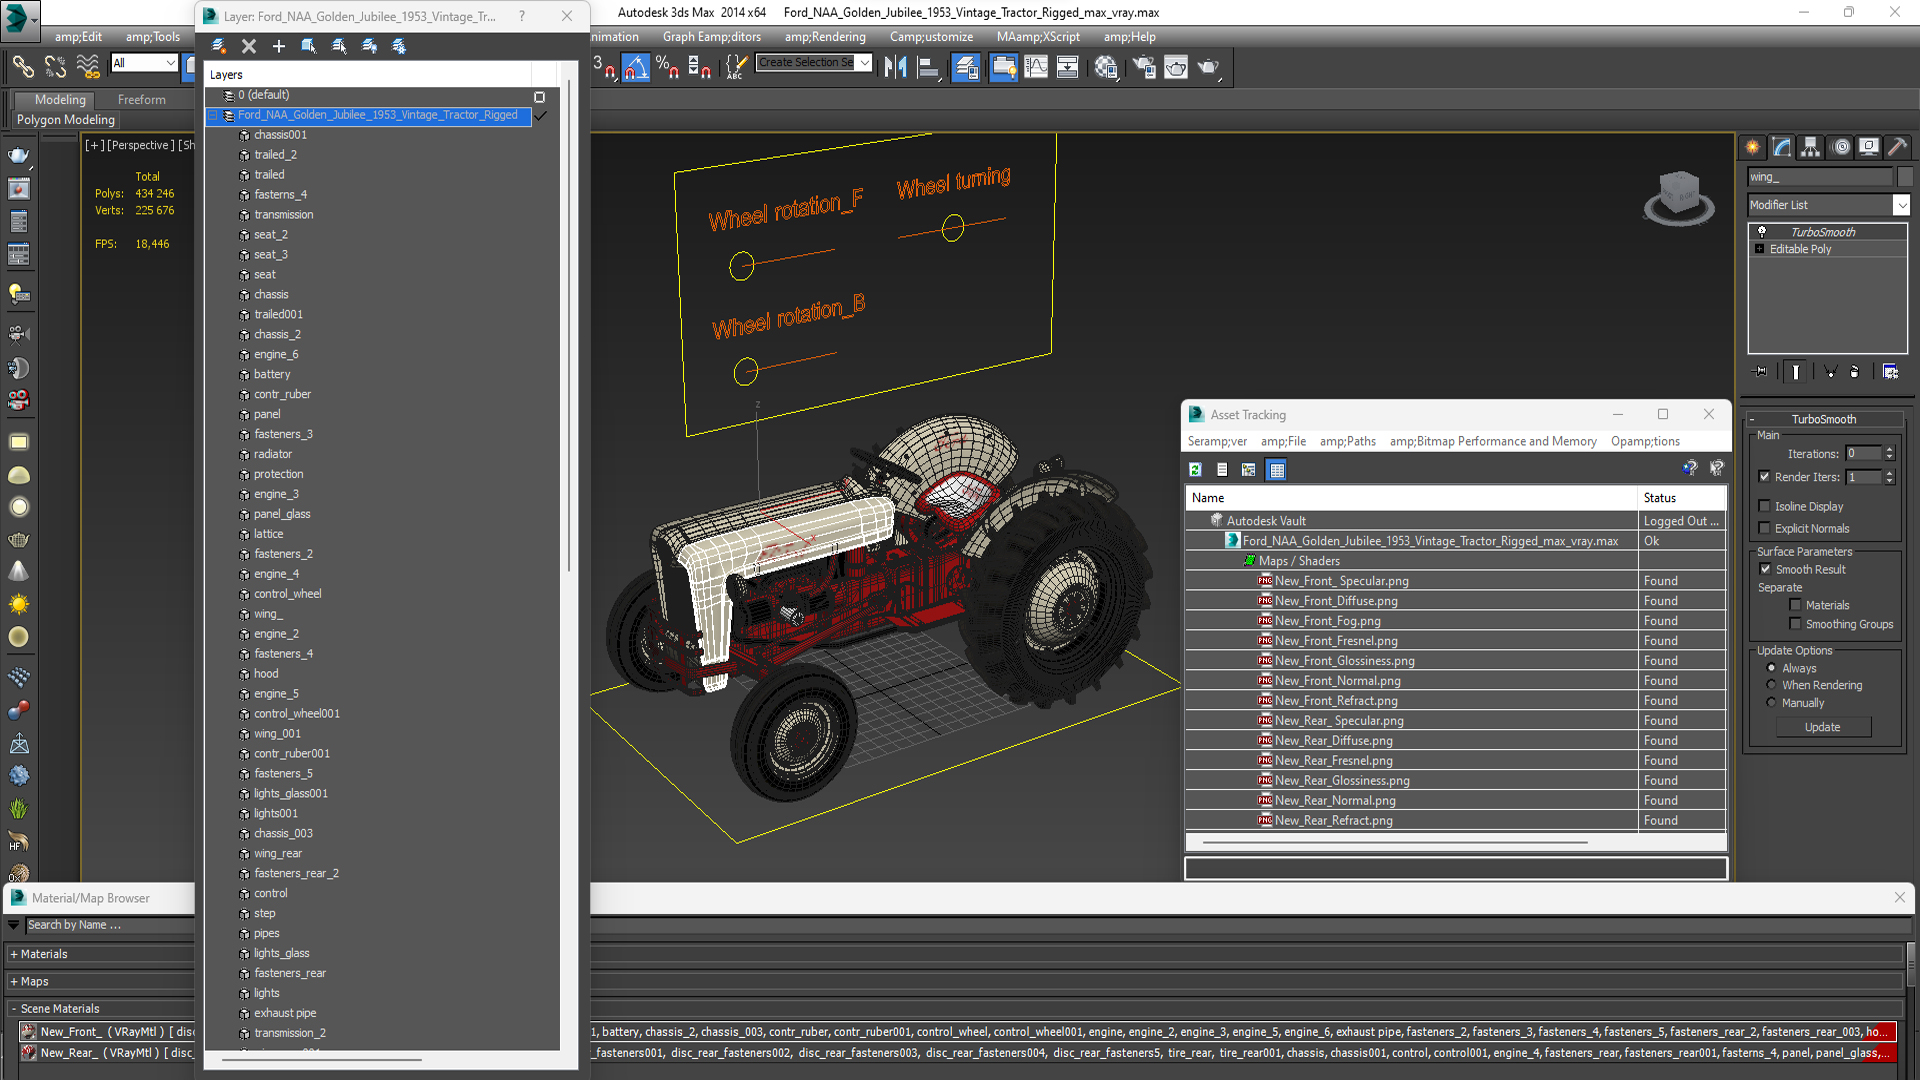Screen dimensions: 1920x1080
Task: Switch to Motion command panel tab
Action: point(1840,147)
